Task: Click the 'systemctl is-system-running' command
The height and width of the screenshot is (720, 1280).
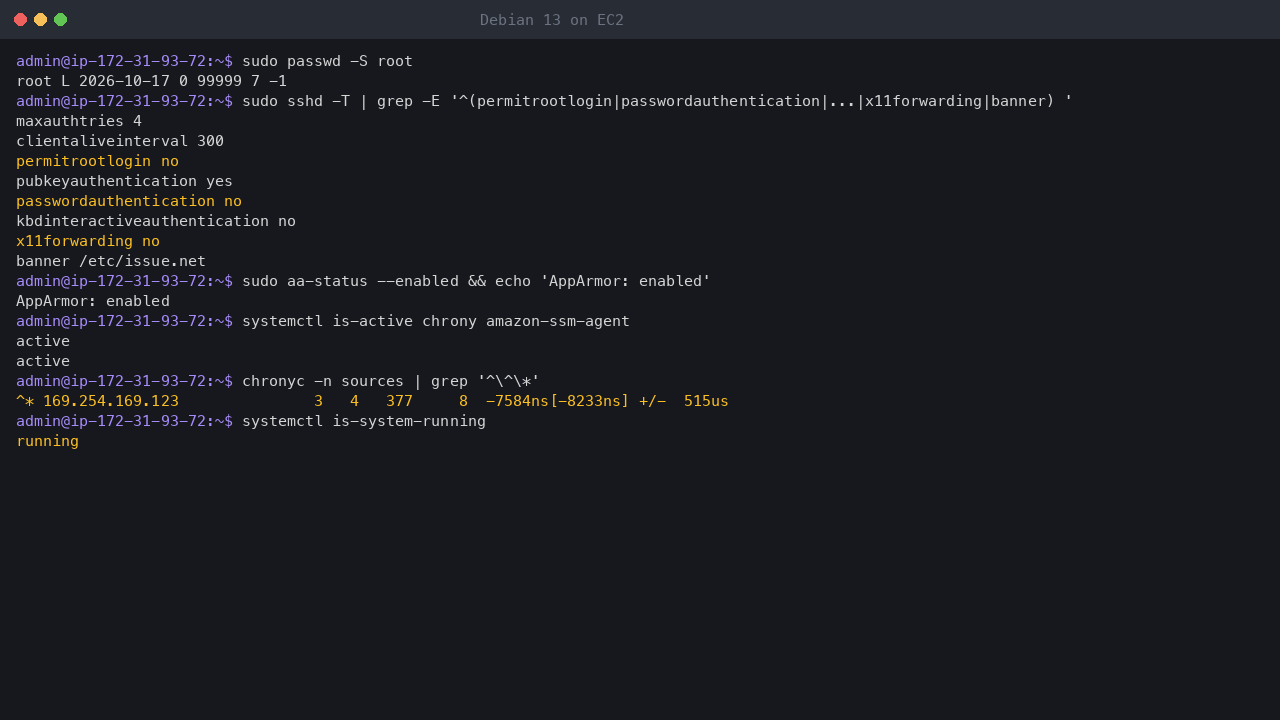Action: coord(364,421)
